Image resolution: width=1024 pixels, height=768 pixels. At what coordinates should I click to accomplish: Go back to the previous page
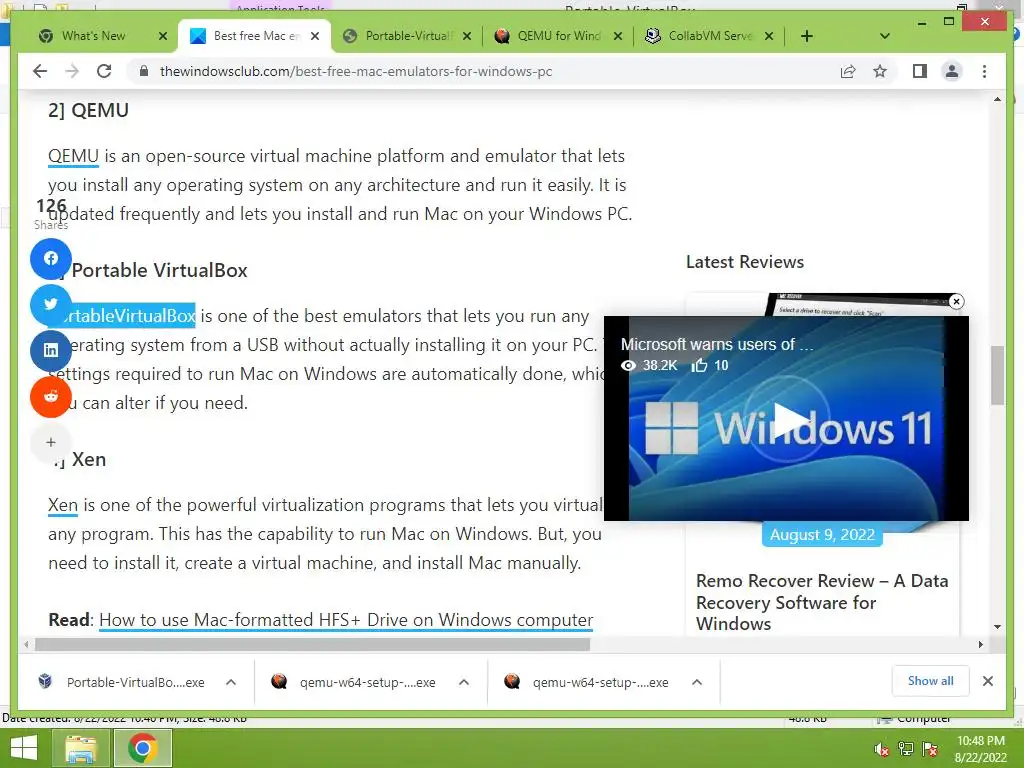[x=40, y=71]
